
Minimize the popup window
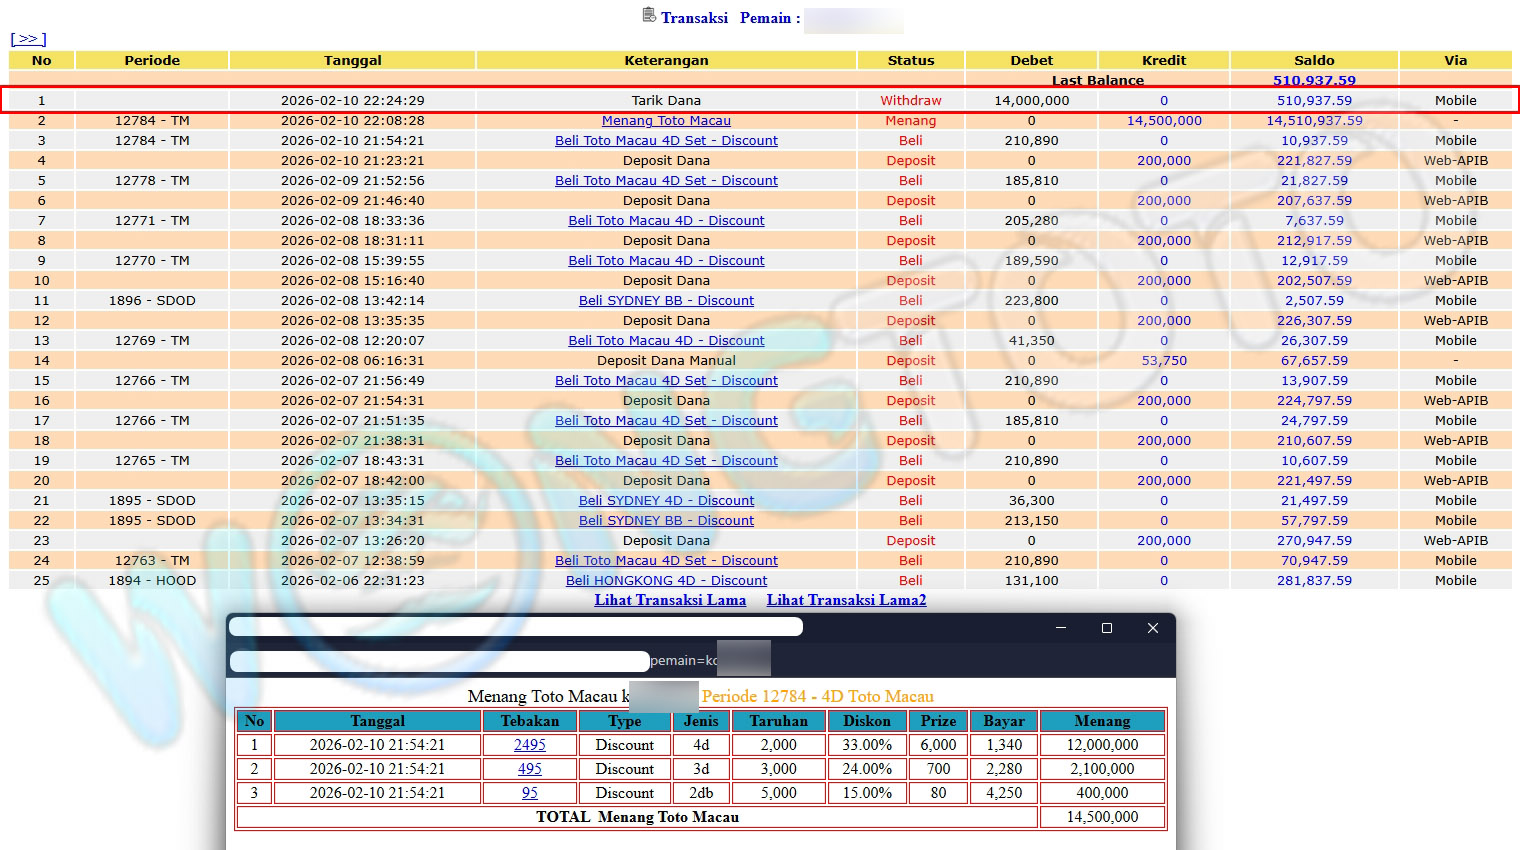pyautogui.click(x=1061, y=628)
